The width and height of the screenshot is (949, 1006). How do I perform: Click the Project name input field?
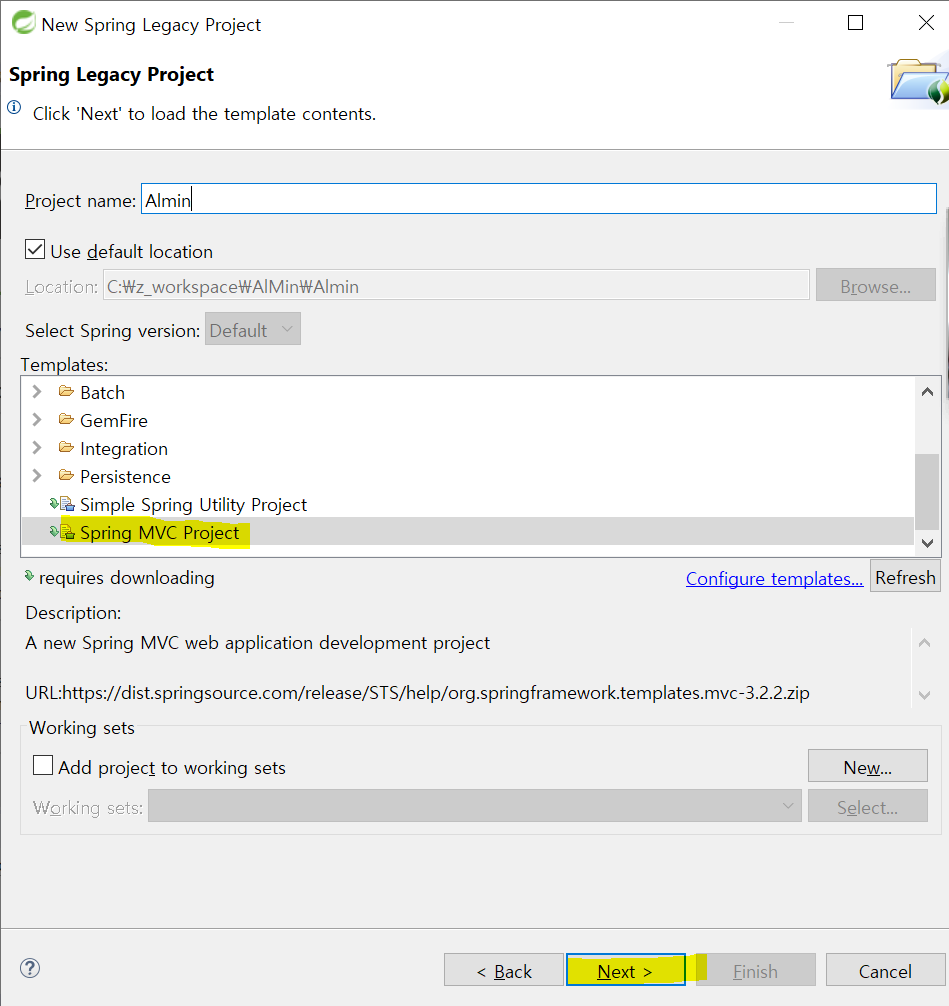538,199
